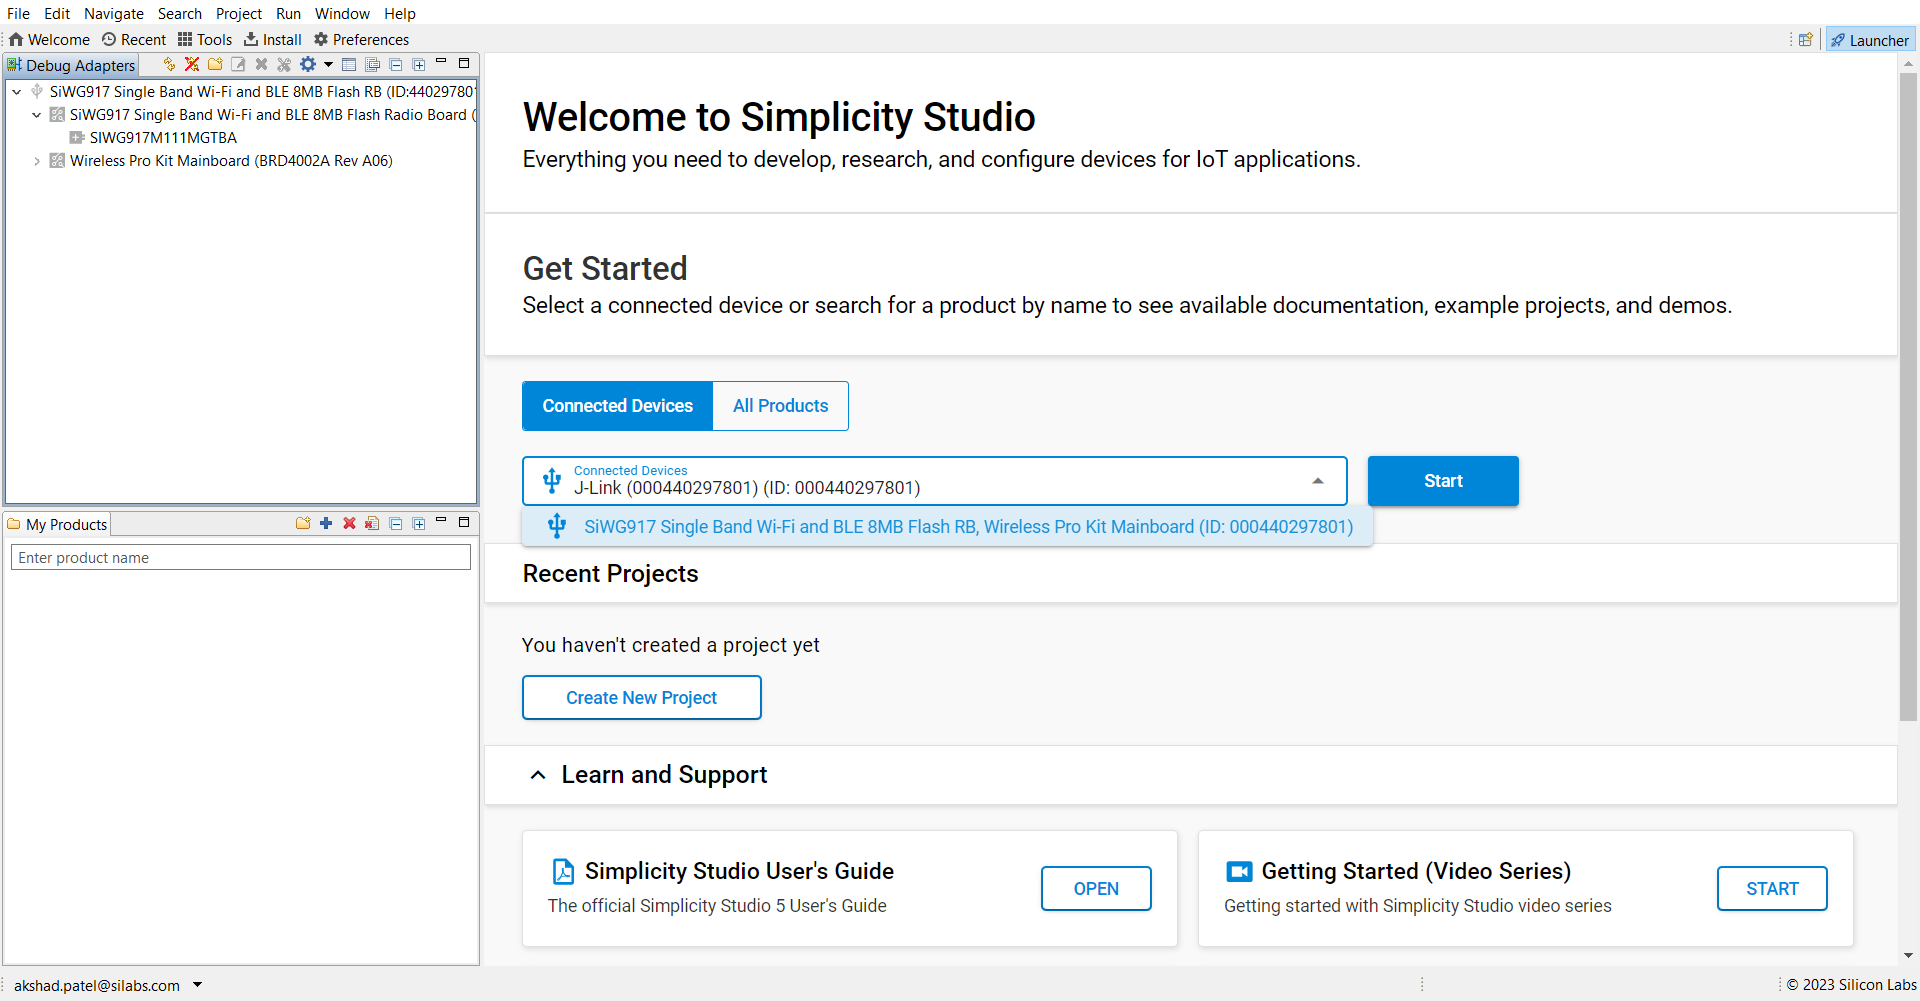This screenshot has width=1920, height=1001.
Task: Open the Project menu
Action: [239, 13]
